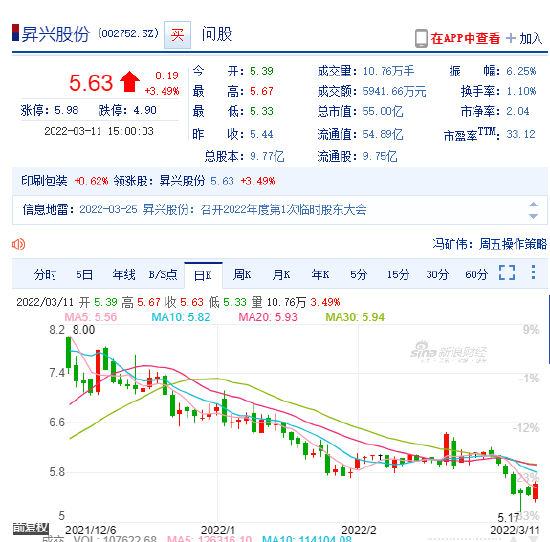The width and height of the screenshot is (550, 542).
Task: Click the stock name 昇兴股份 title
Action: [x=55, y=34]
